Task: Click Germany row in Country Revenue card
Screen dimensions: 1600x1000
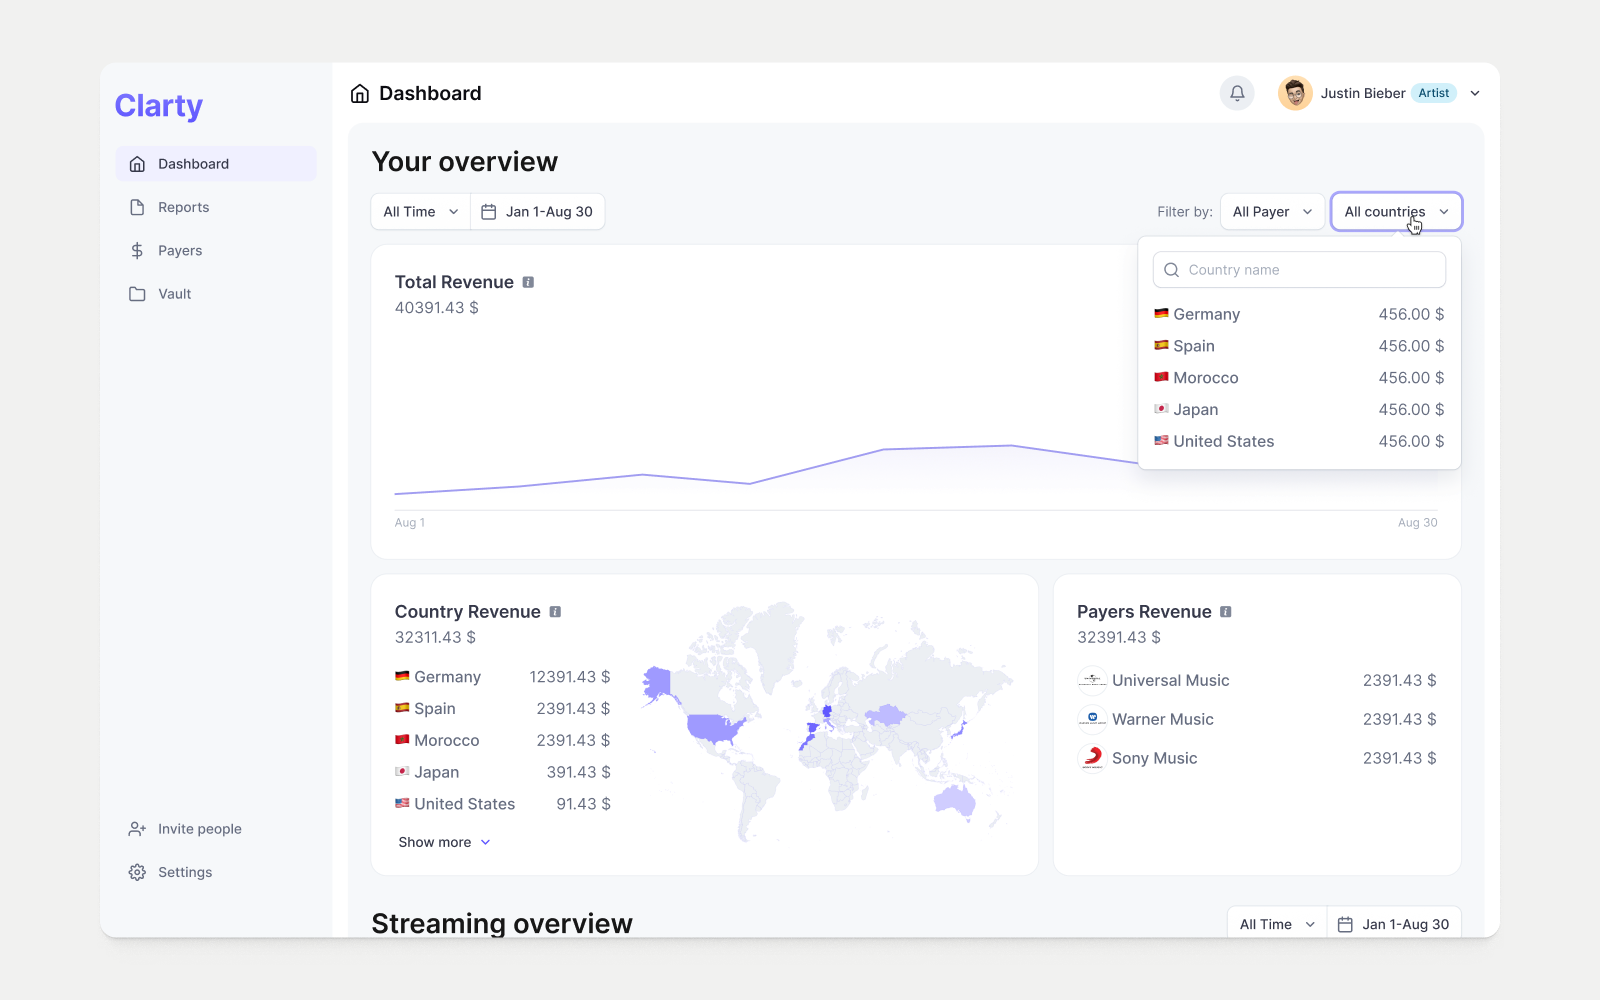Action: click(503, 677)
